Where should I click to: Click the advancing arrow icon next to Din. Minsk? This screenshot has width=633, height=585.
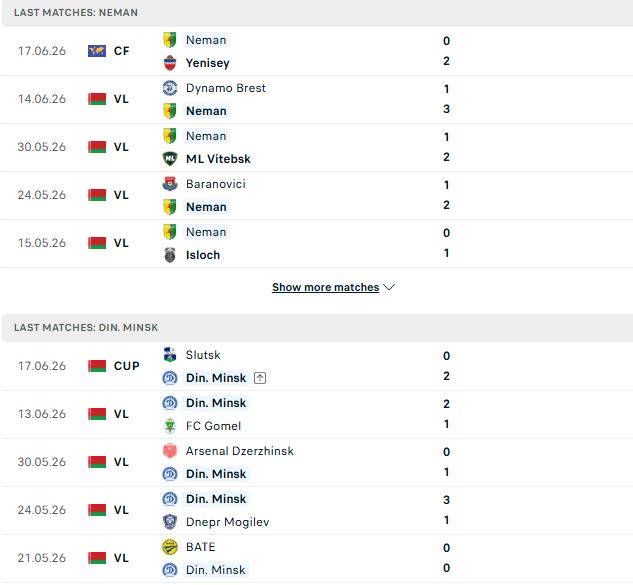tap(260, 378)
